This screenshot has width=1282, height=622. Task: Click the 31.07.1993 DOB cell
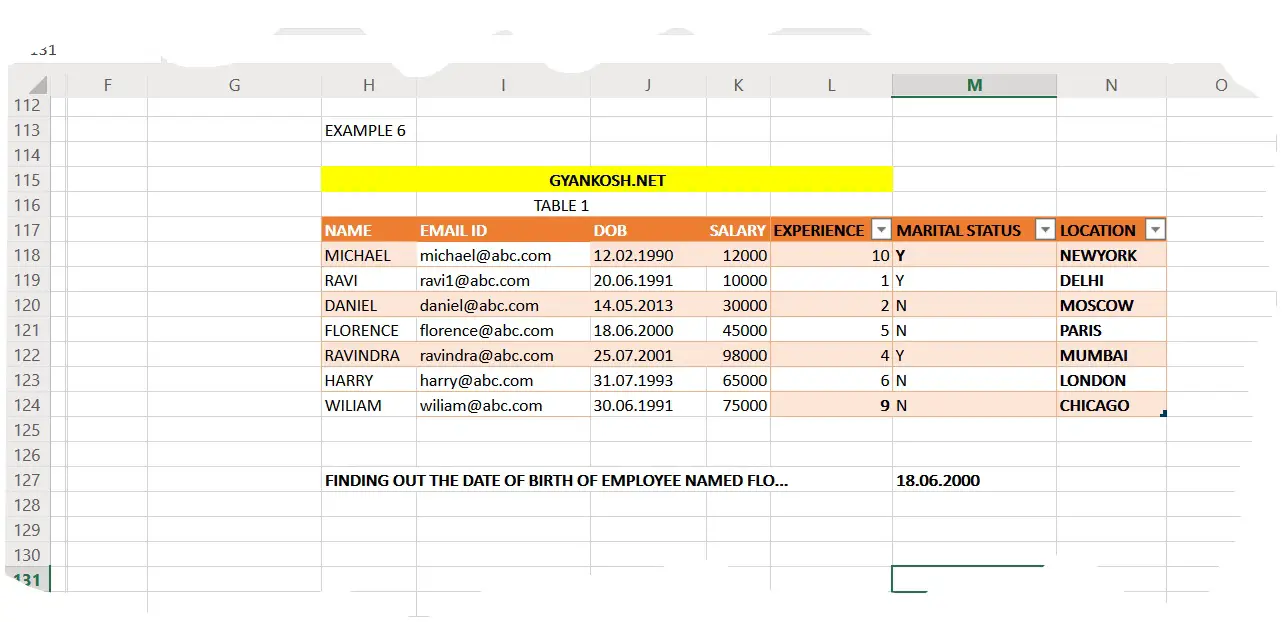click(x=648, y=380)
